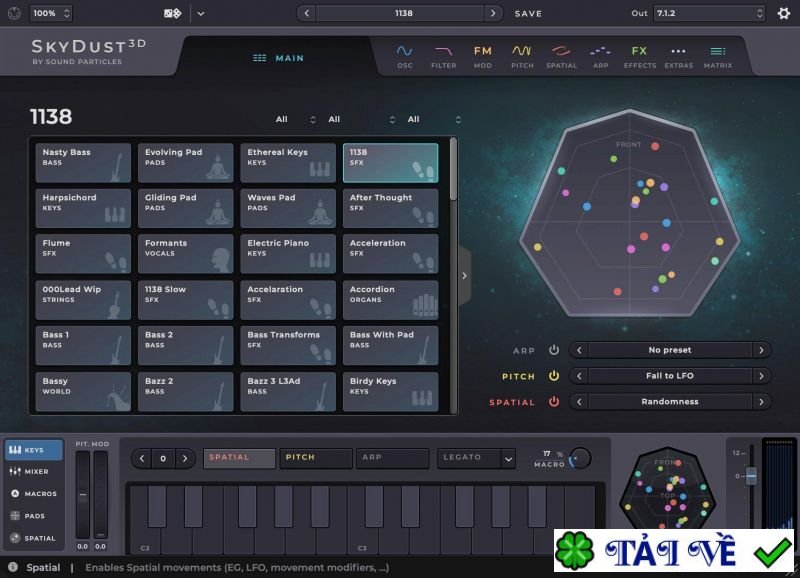Select the Accordion organs preset
Screen dimensions: 800x578
click(x=390, y=300)
